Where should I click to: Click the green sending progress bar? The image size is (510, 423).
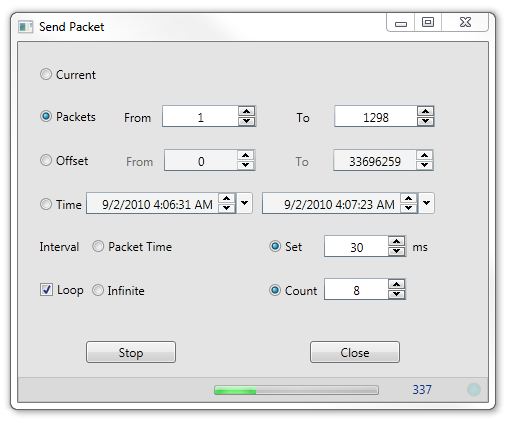296,390
